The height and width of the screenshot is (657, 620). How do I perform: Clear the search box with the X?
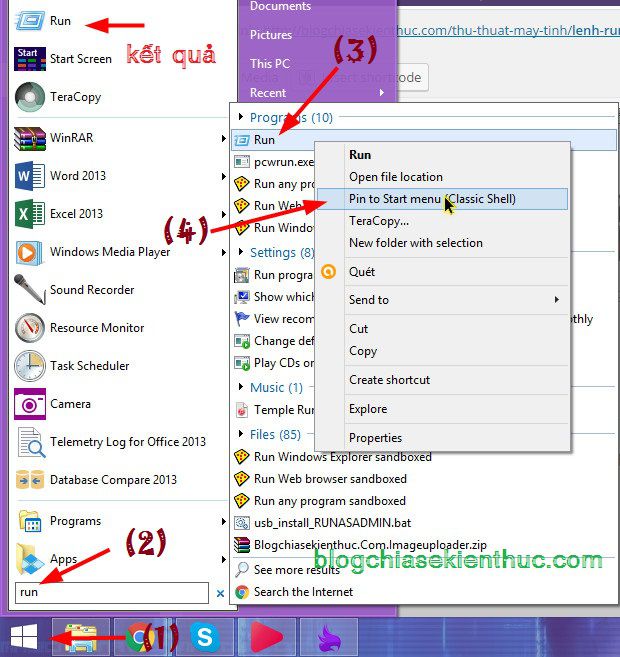tap(220, 593)
